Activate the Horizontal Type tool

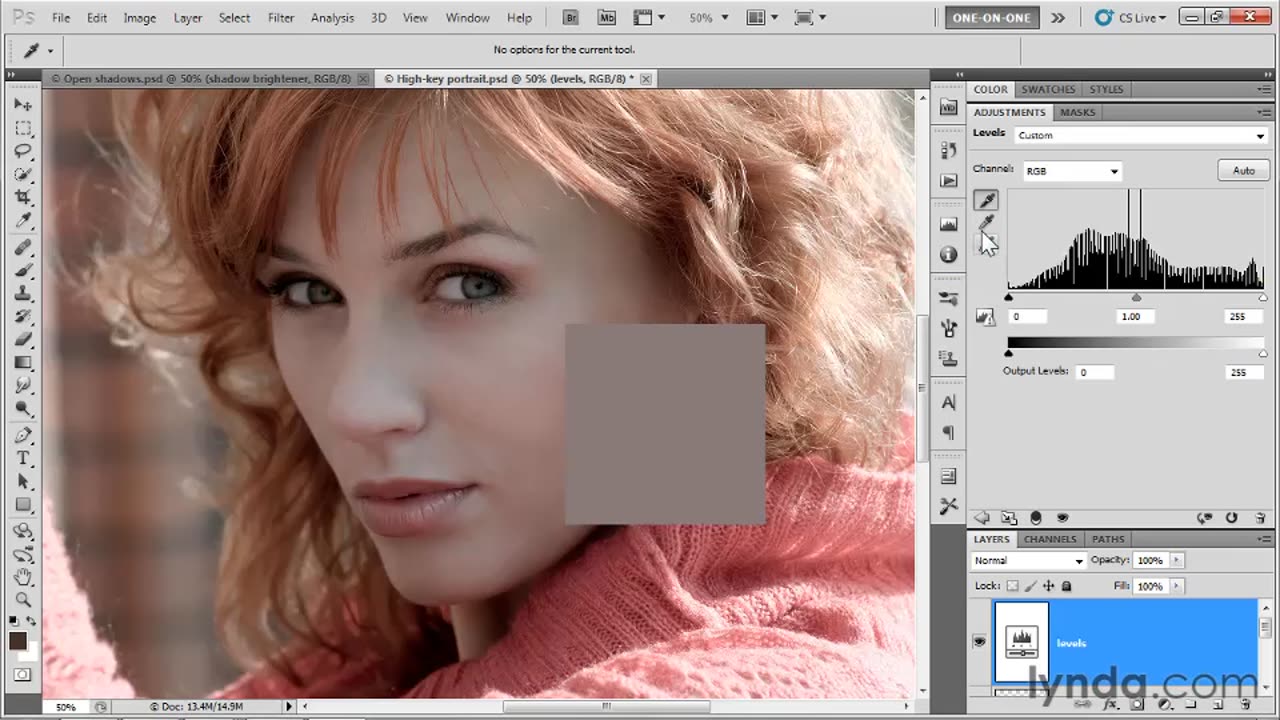[23, 458]
